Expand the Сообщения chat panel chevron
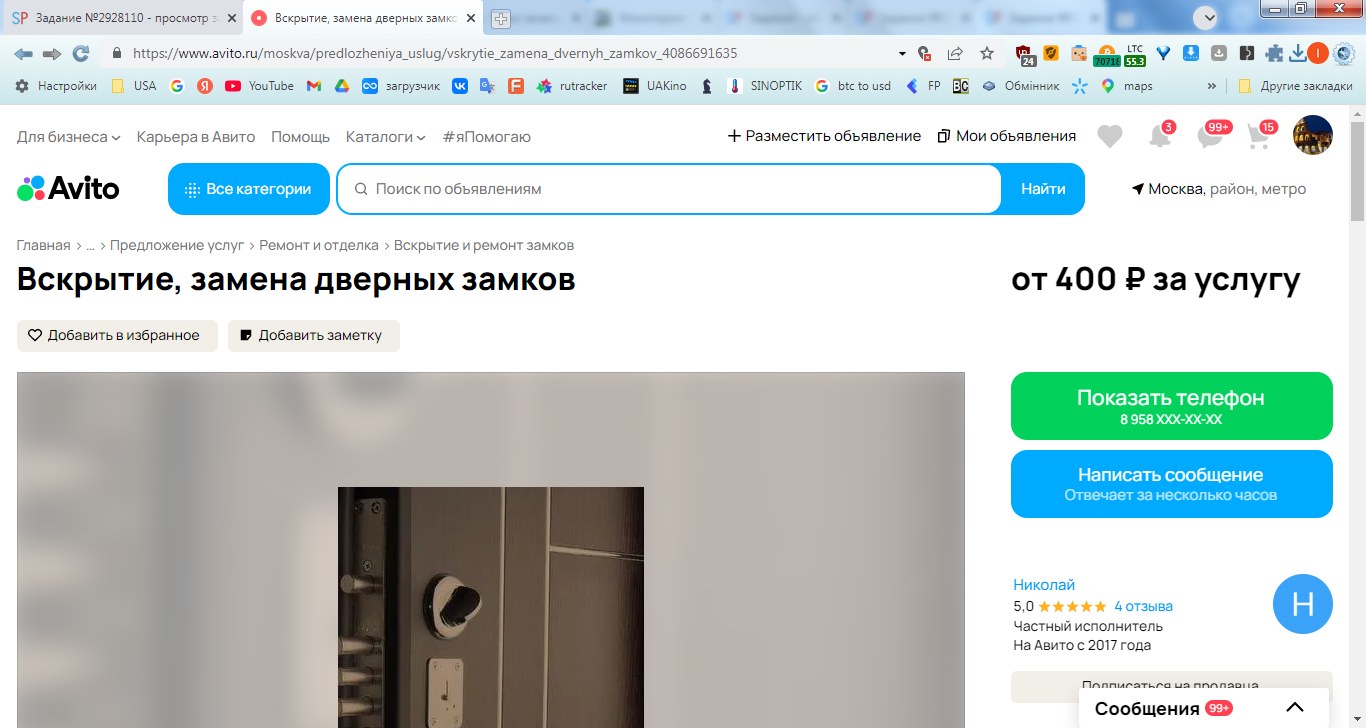The width and height of the screenshot is (1366, 728). (x=1294, y=708)
